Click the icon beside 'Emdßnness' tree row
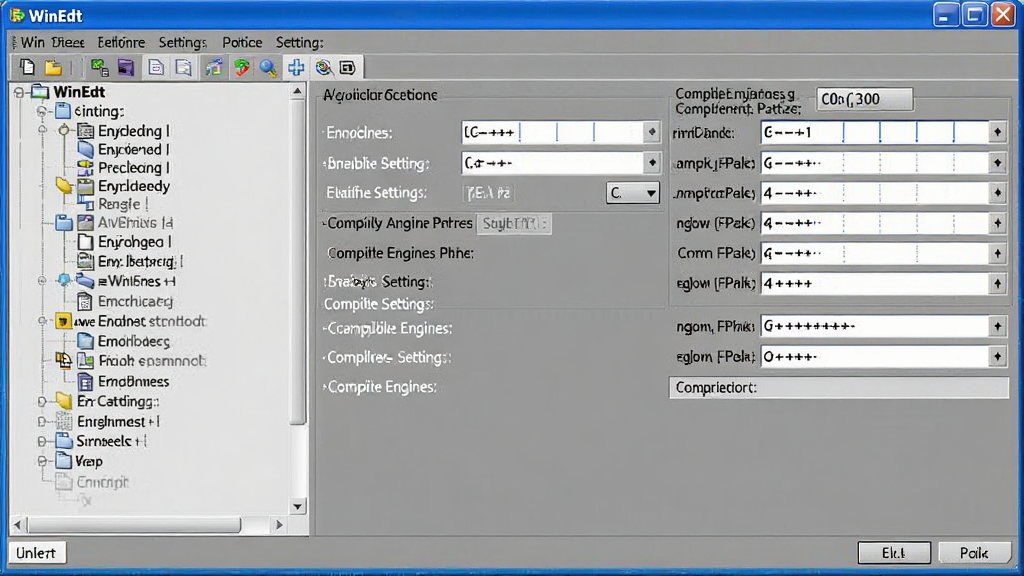This screenshot has height=576, width=1024. [x=86, y=381]
